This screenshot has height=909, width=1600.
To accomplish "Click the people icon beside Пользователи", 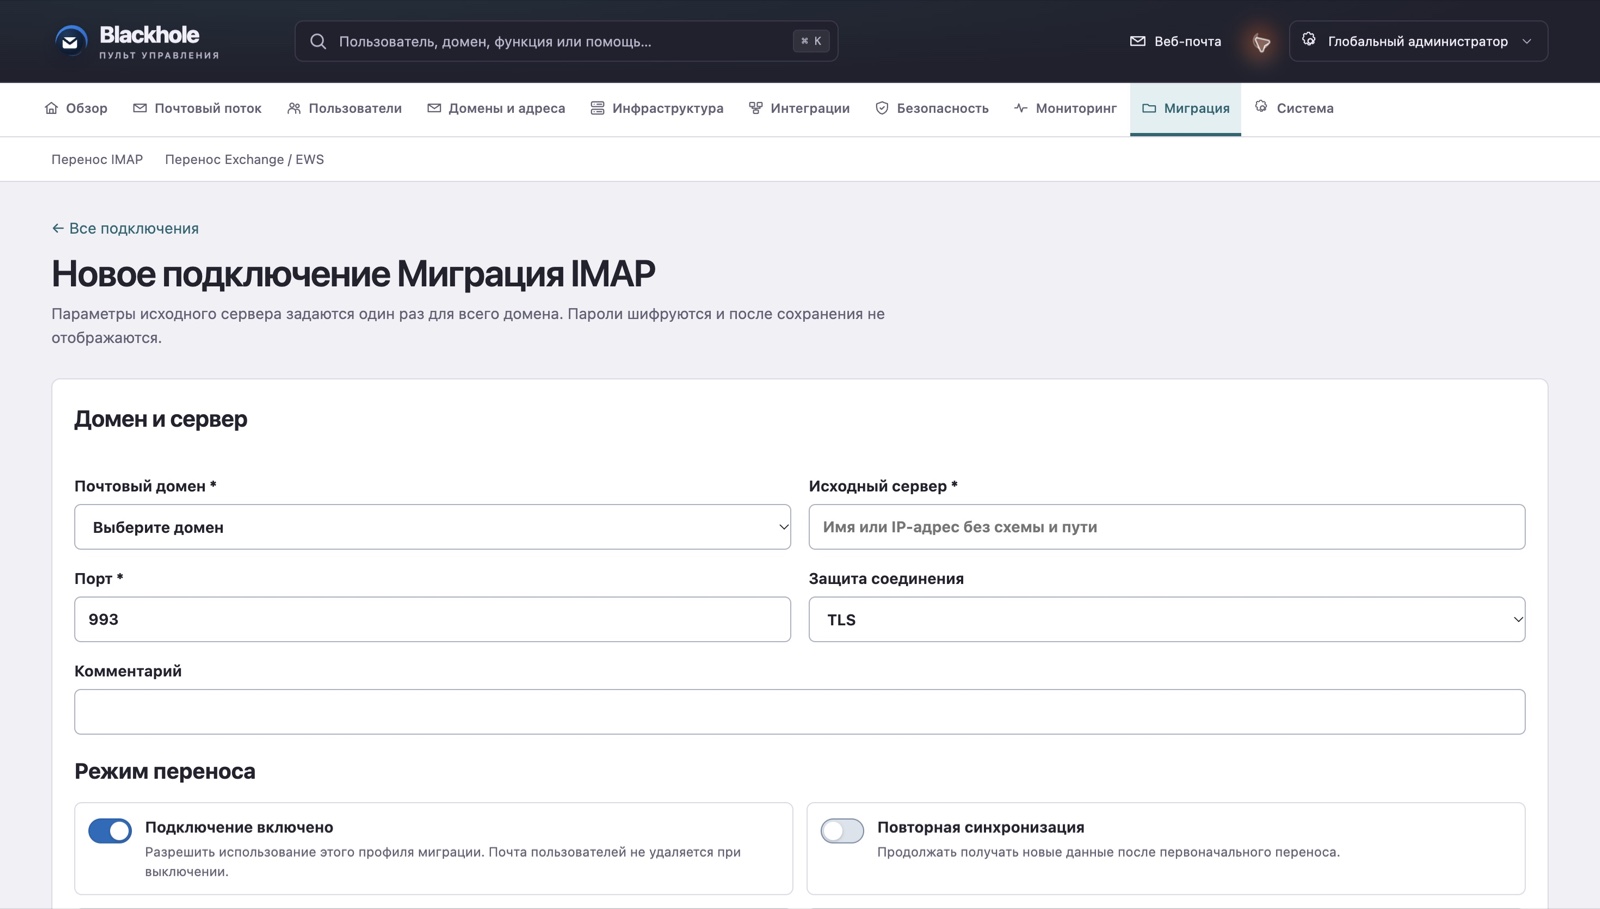I will point(294,108).
